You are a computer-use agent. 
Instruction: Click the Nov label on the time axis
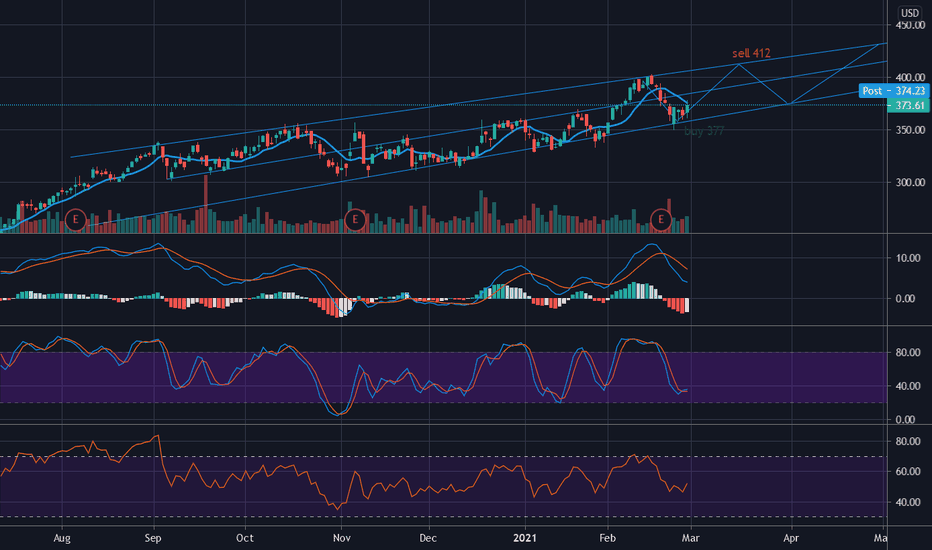click(342, 538)
